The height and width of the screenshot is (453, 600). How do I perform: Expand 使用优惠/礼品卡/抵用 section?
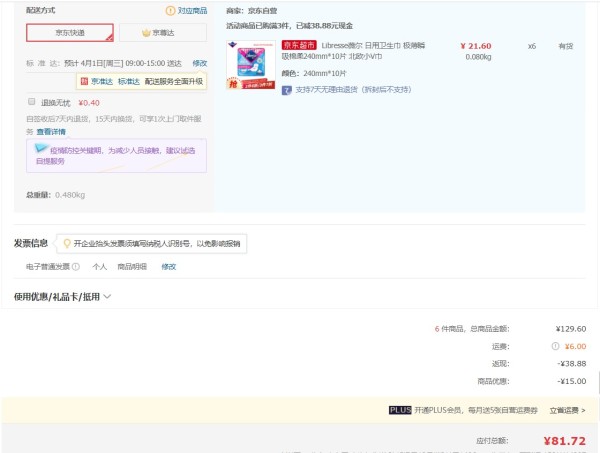62,297
